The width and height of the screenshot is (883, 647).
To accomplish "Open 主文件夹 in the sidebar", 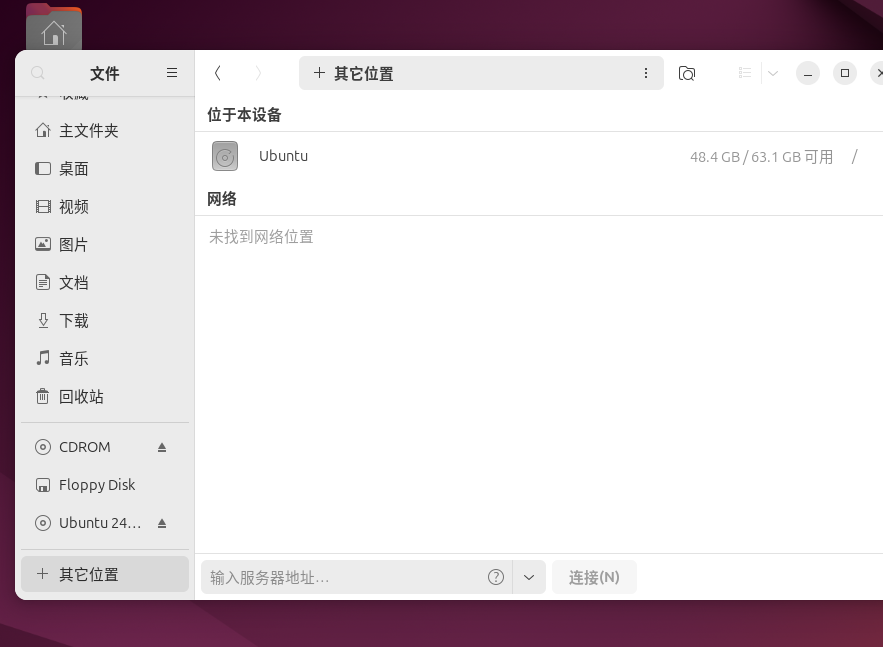I will point(105,131).
